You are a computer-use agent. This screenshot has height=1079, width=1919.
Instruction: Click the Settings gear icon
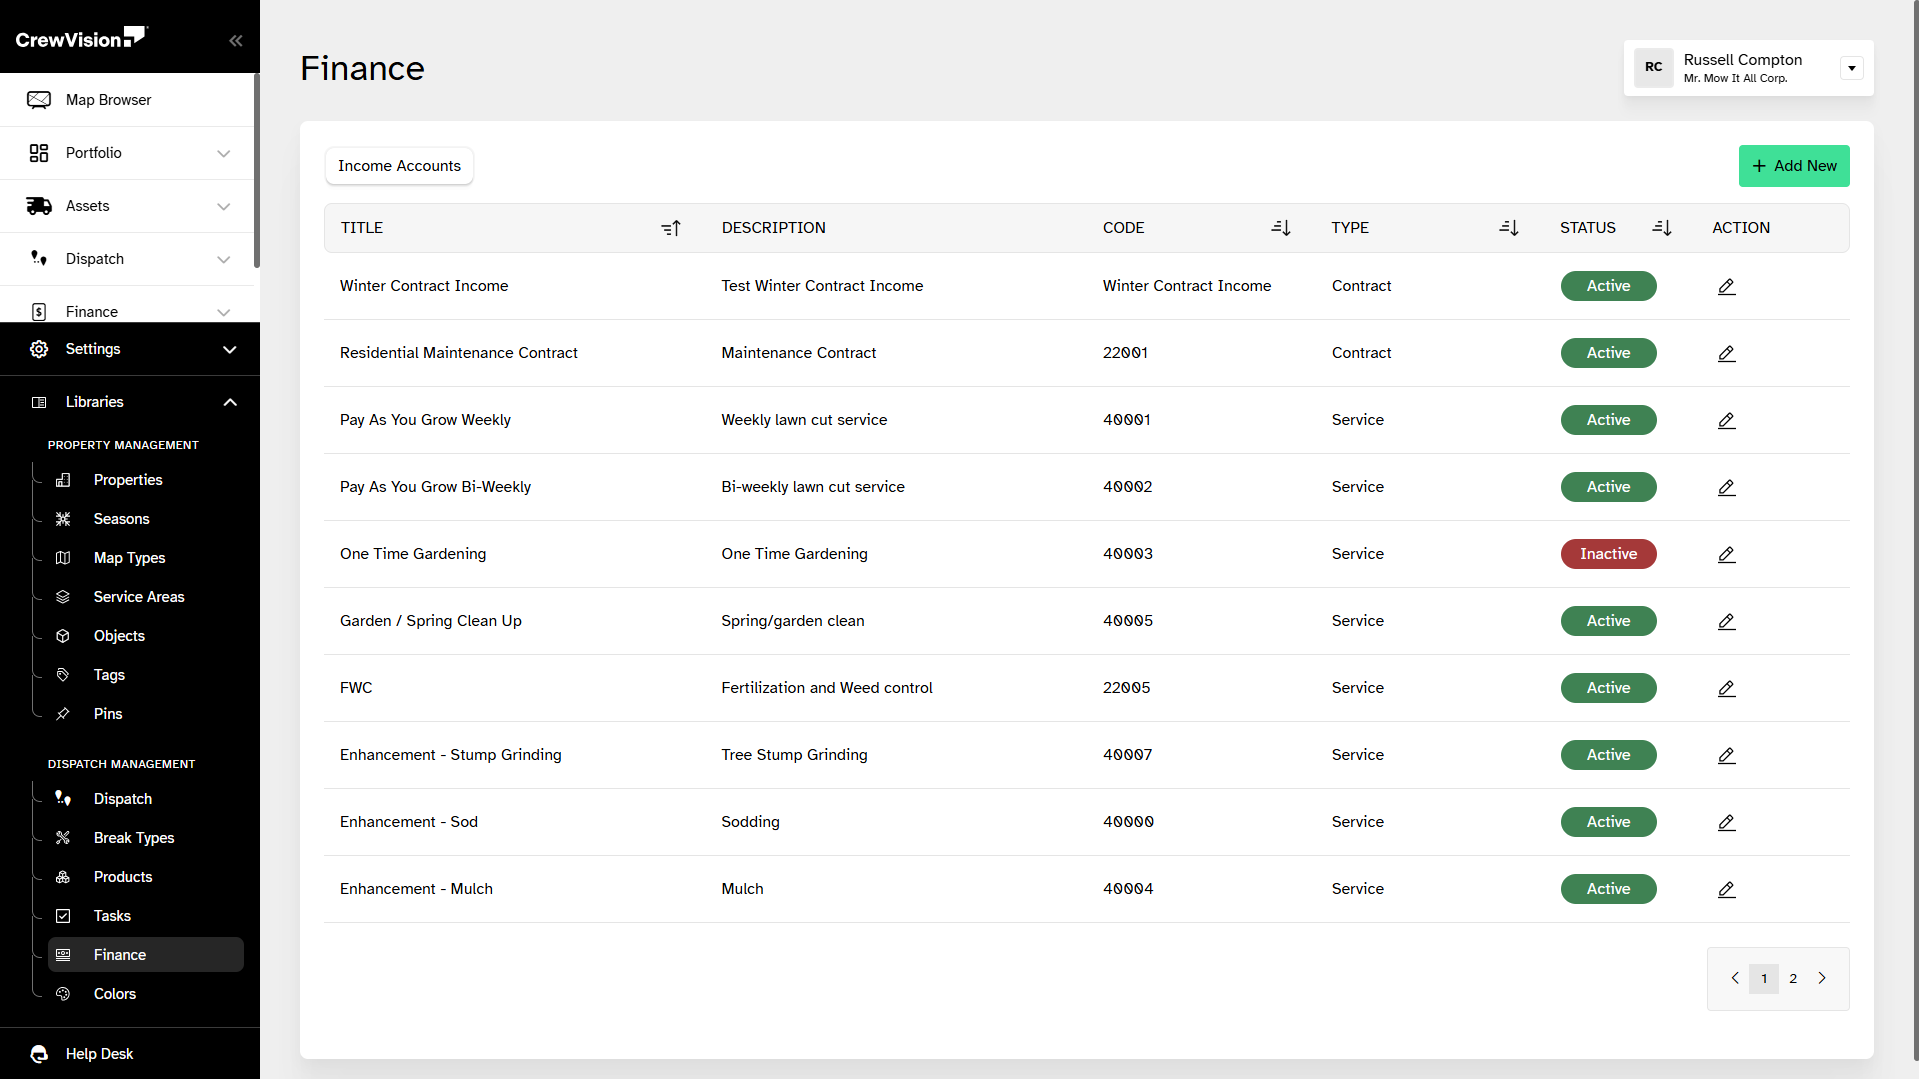(39, 349)
